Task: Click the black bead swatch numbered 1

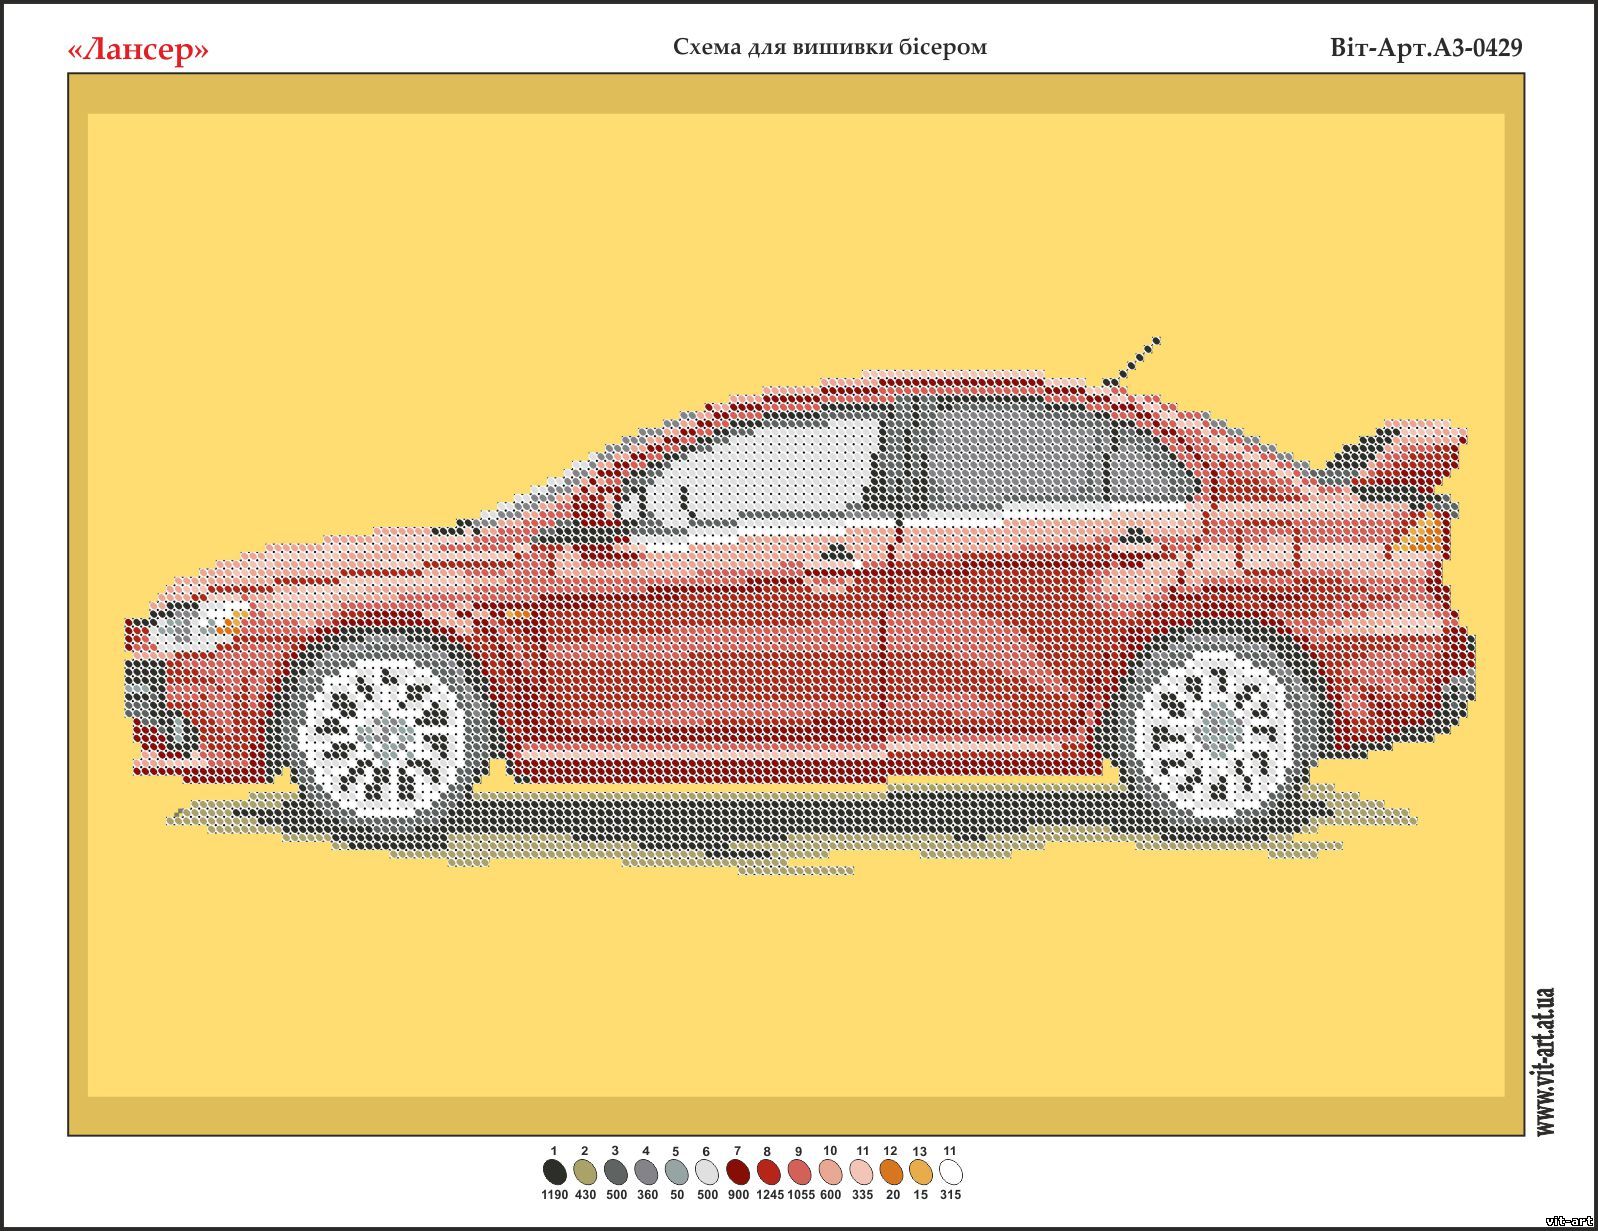Action: tap(554, 1172)
